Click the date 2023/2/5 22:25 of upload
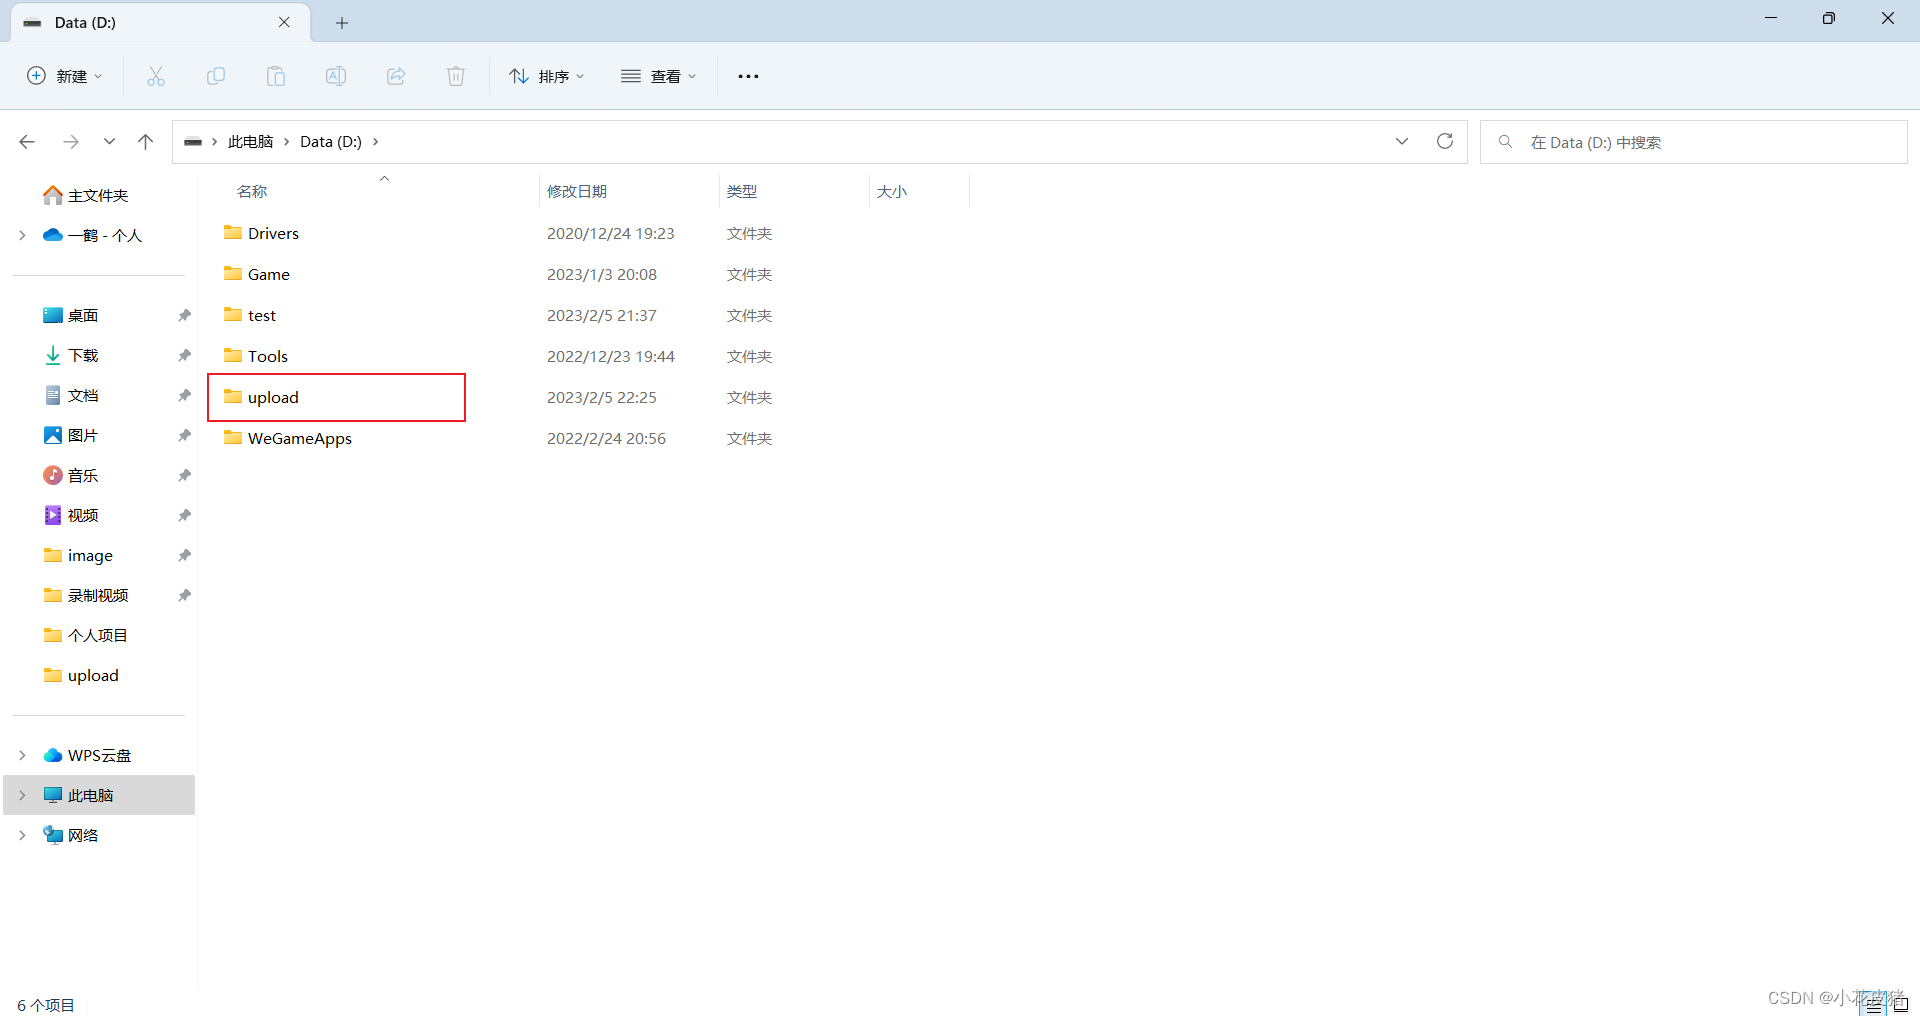Image resolution: width=1920 pixels, height=1016 pixels. [x=601, y=397]
